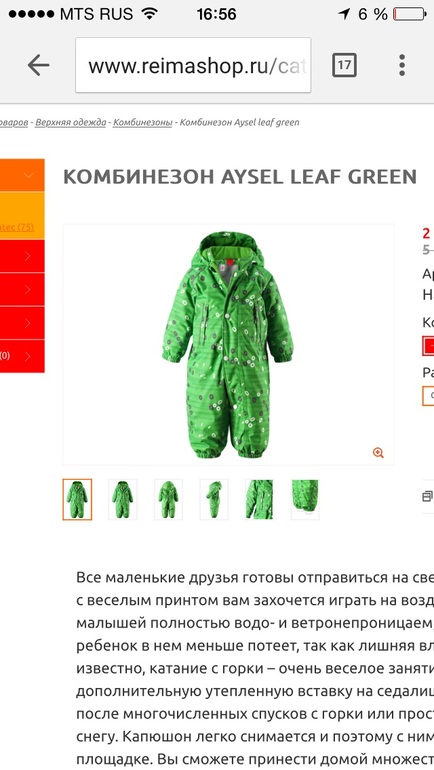Open the tab switcher showing 17 tabs

pyautogui.click(x=344, y=65)
